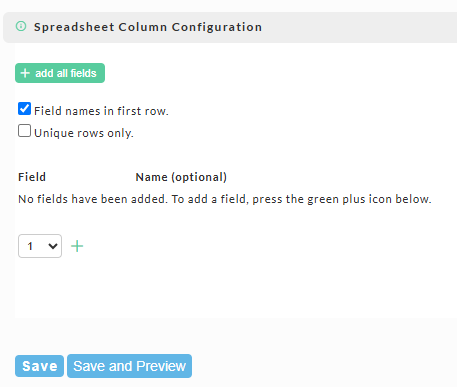This screenshot has width=457, height=387.
Task: Select the number 1 shown in the selector
Action: [30, 246]
